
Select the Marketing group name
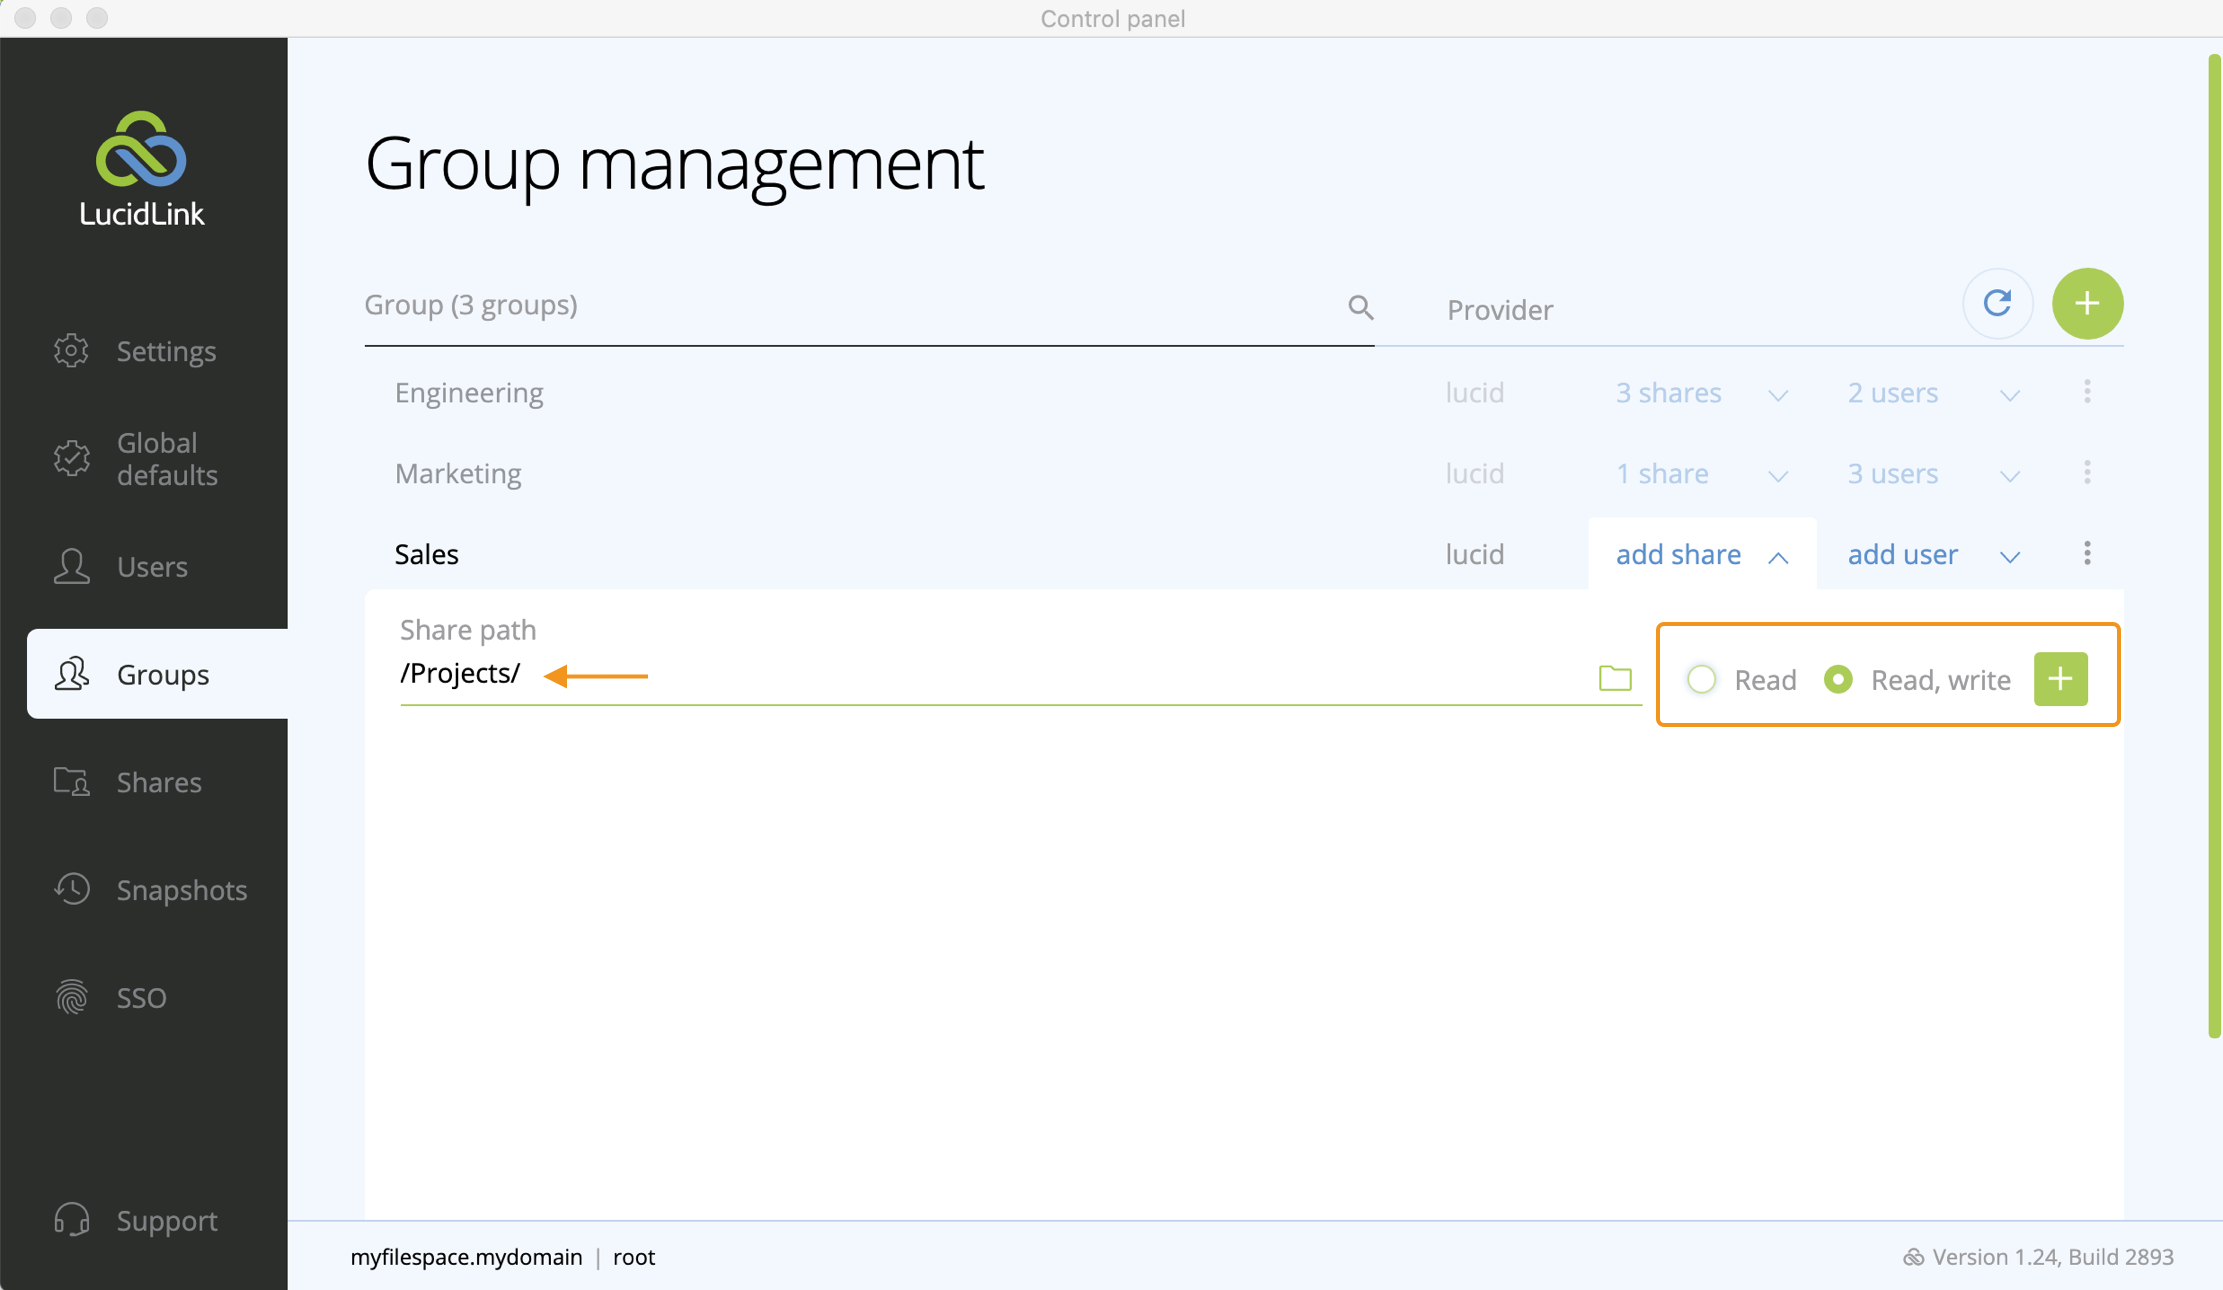[457, 473]
